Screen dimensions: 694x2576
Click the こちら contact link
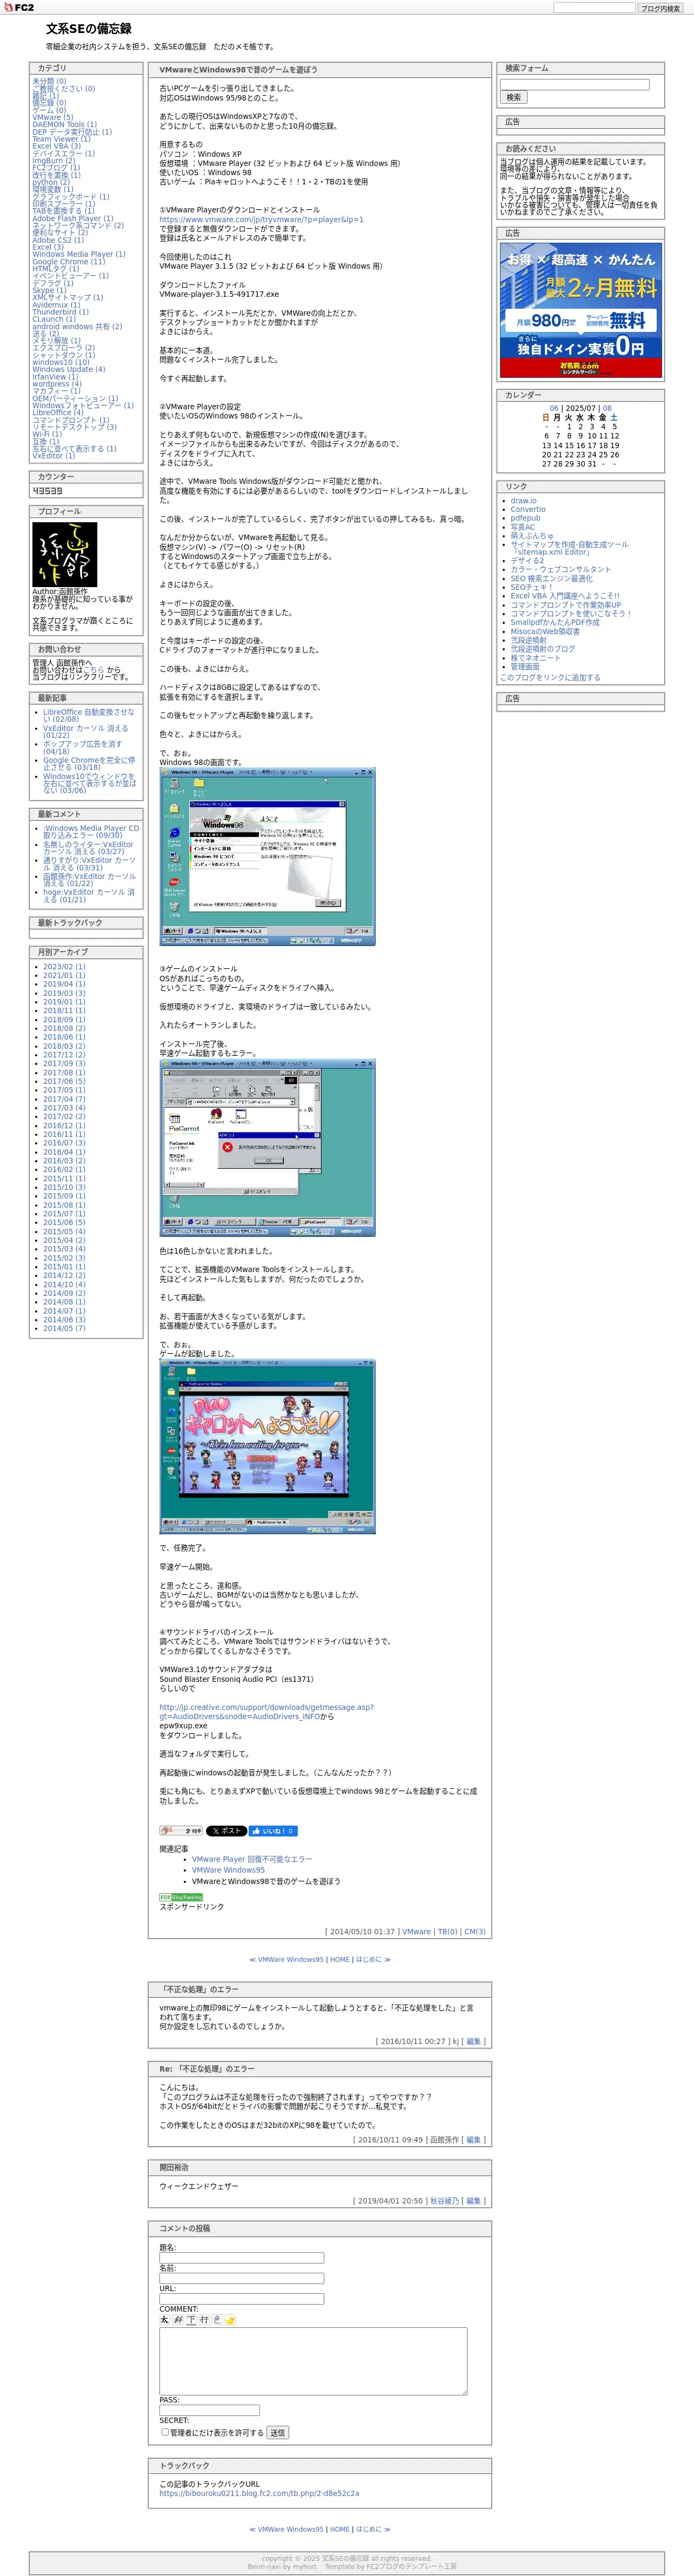[x=94, y=670]
